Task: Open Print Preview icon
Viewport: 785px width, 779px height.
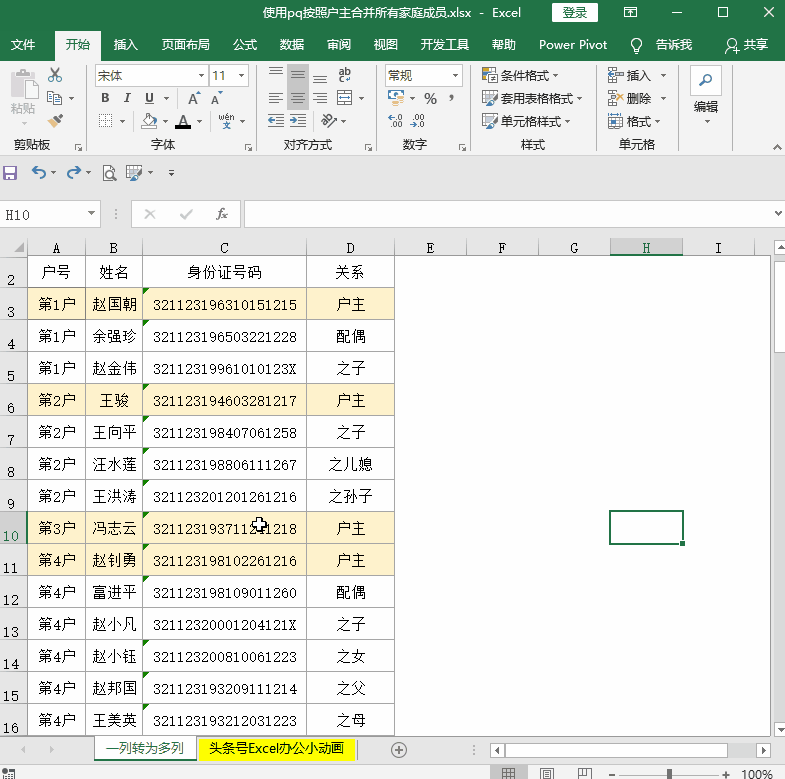Action: (109, 173)
